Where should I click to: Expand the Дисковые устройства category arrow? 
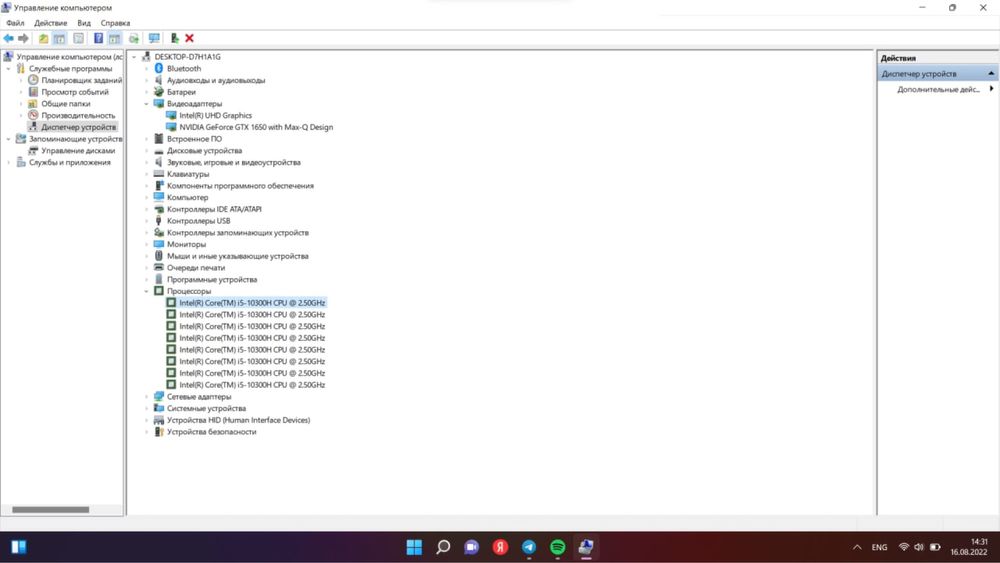[x=147, y=150]
